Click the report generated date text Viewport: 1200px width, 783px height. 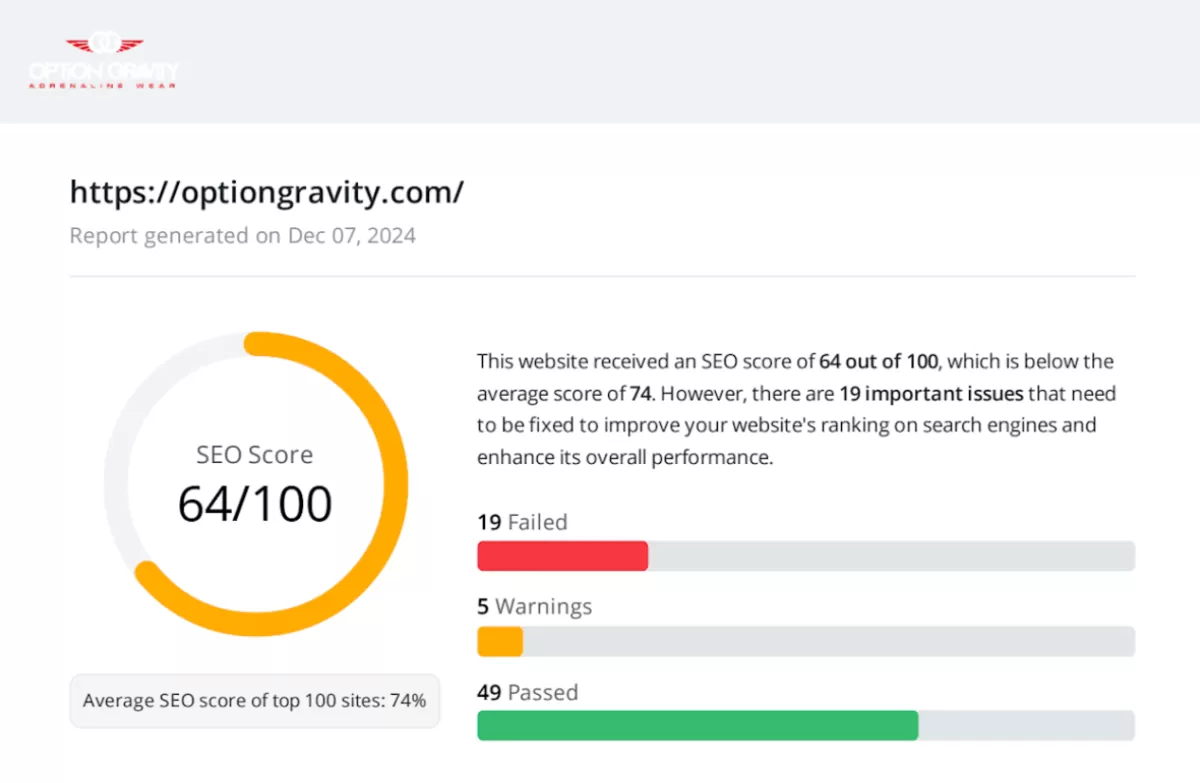(243, 236)
